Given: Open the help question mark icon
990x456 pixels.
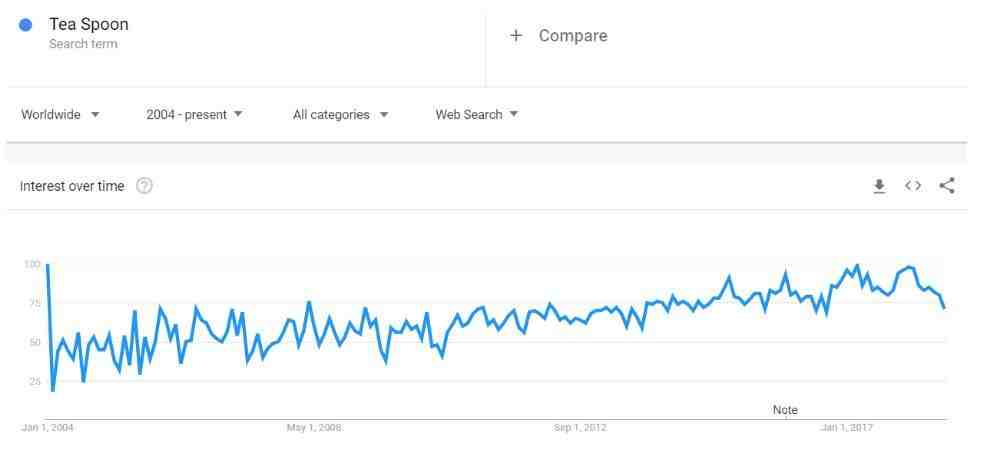Looking at the screenshot, I should (145, 186).
